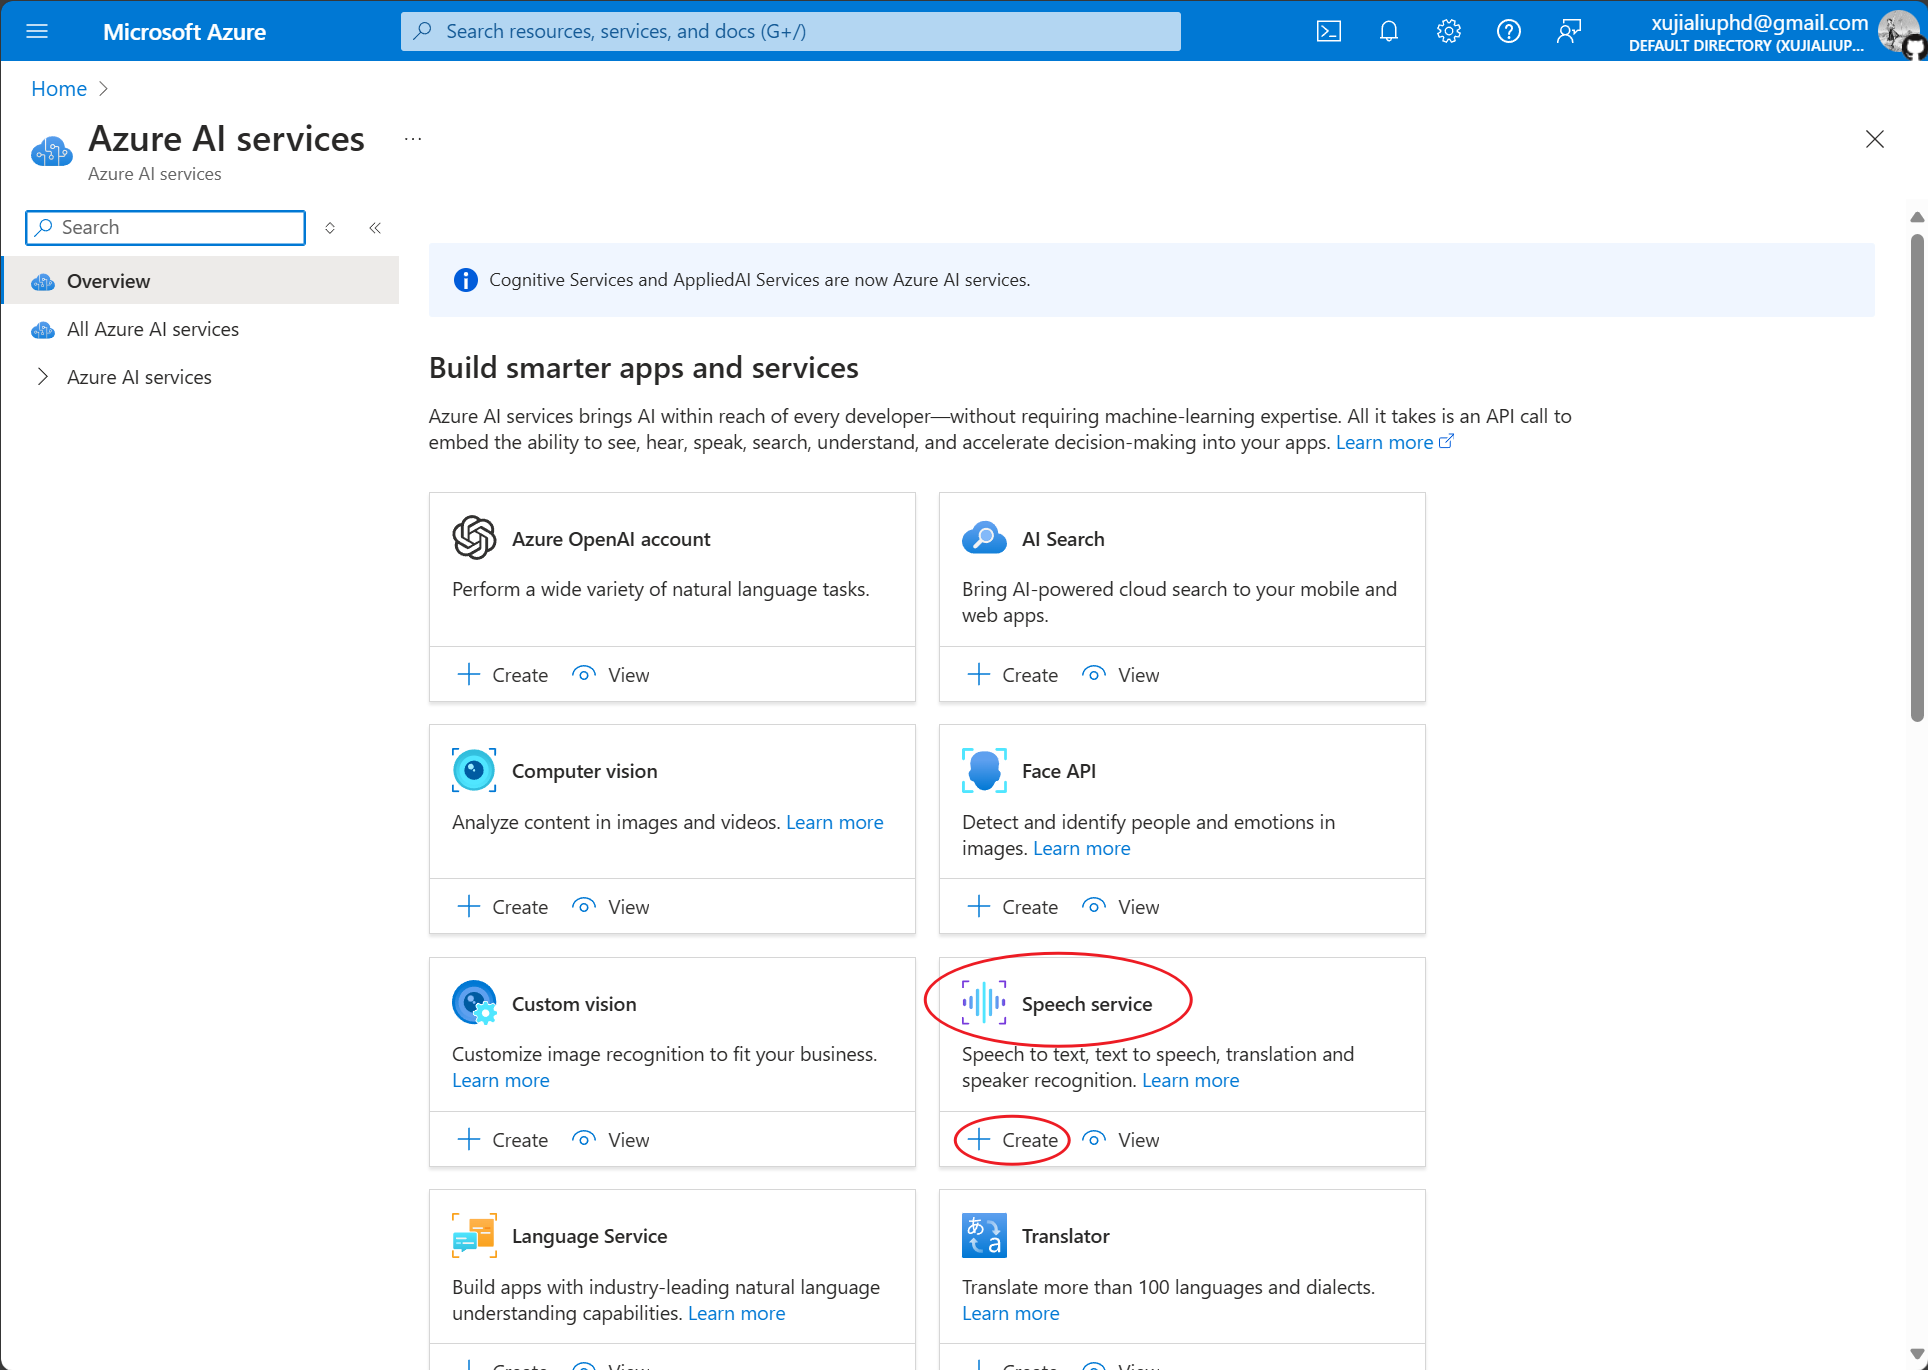The image size is (1928, 1370).
Task: Open the hamburger portal menu
Action: 37,31
